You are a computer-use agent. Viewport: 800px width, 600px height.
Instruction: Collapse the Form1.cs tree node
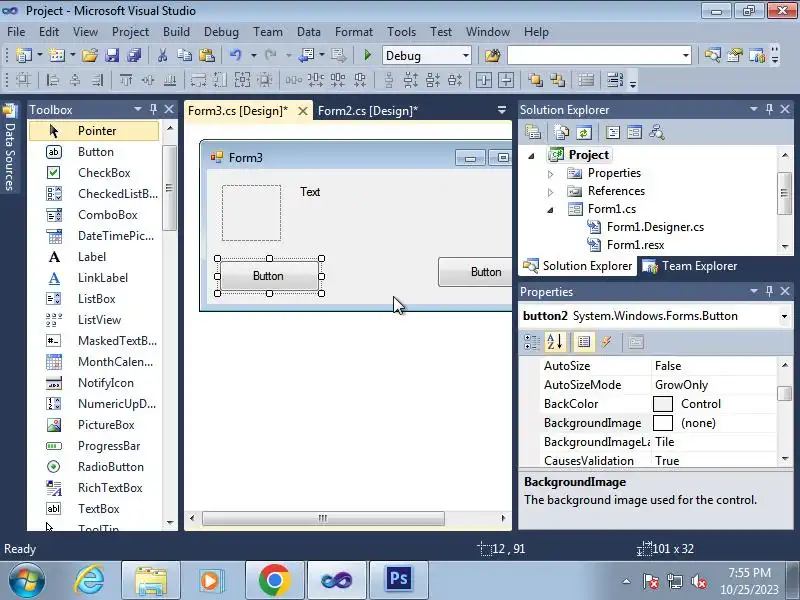pos(550,210)
